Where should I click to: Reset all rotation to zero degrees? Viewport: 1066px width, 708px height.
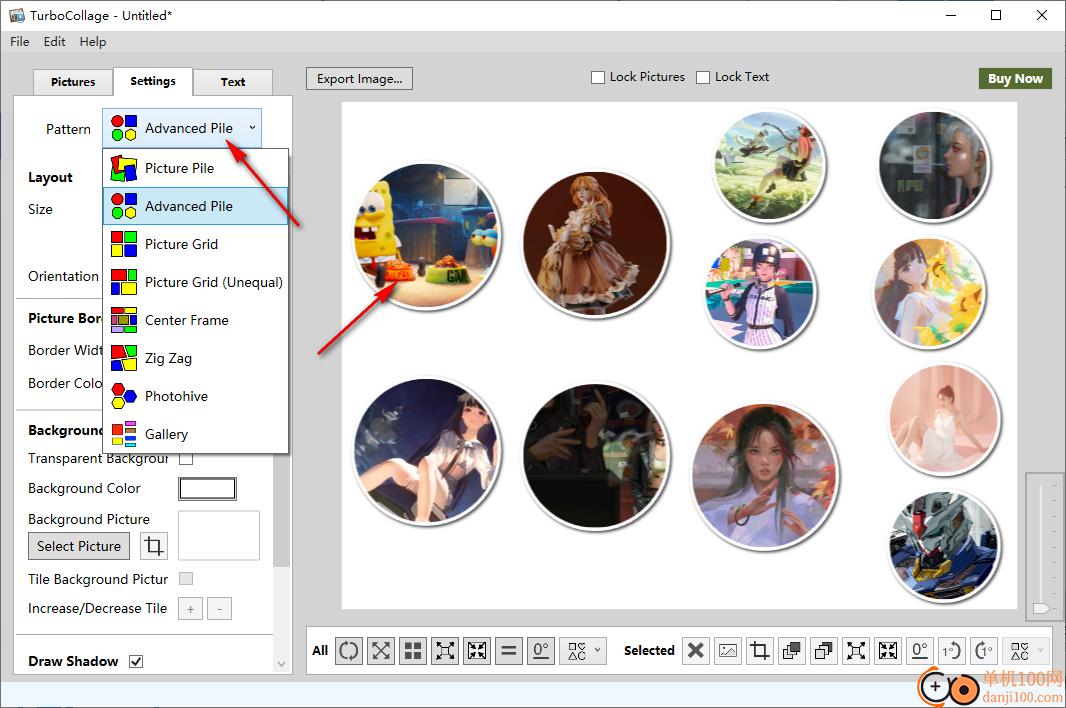pyautogui.click(x=540, y=651)
